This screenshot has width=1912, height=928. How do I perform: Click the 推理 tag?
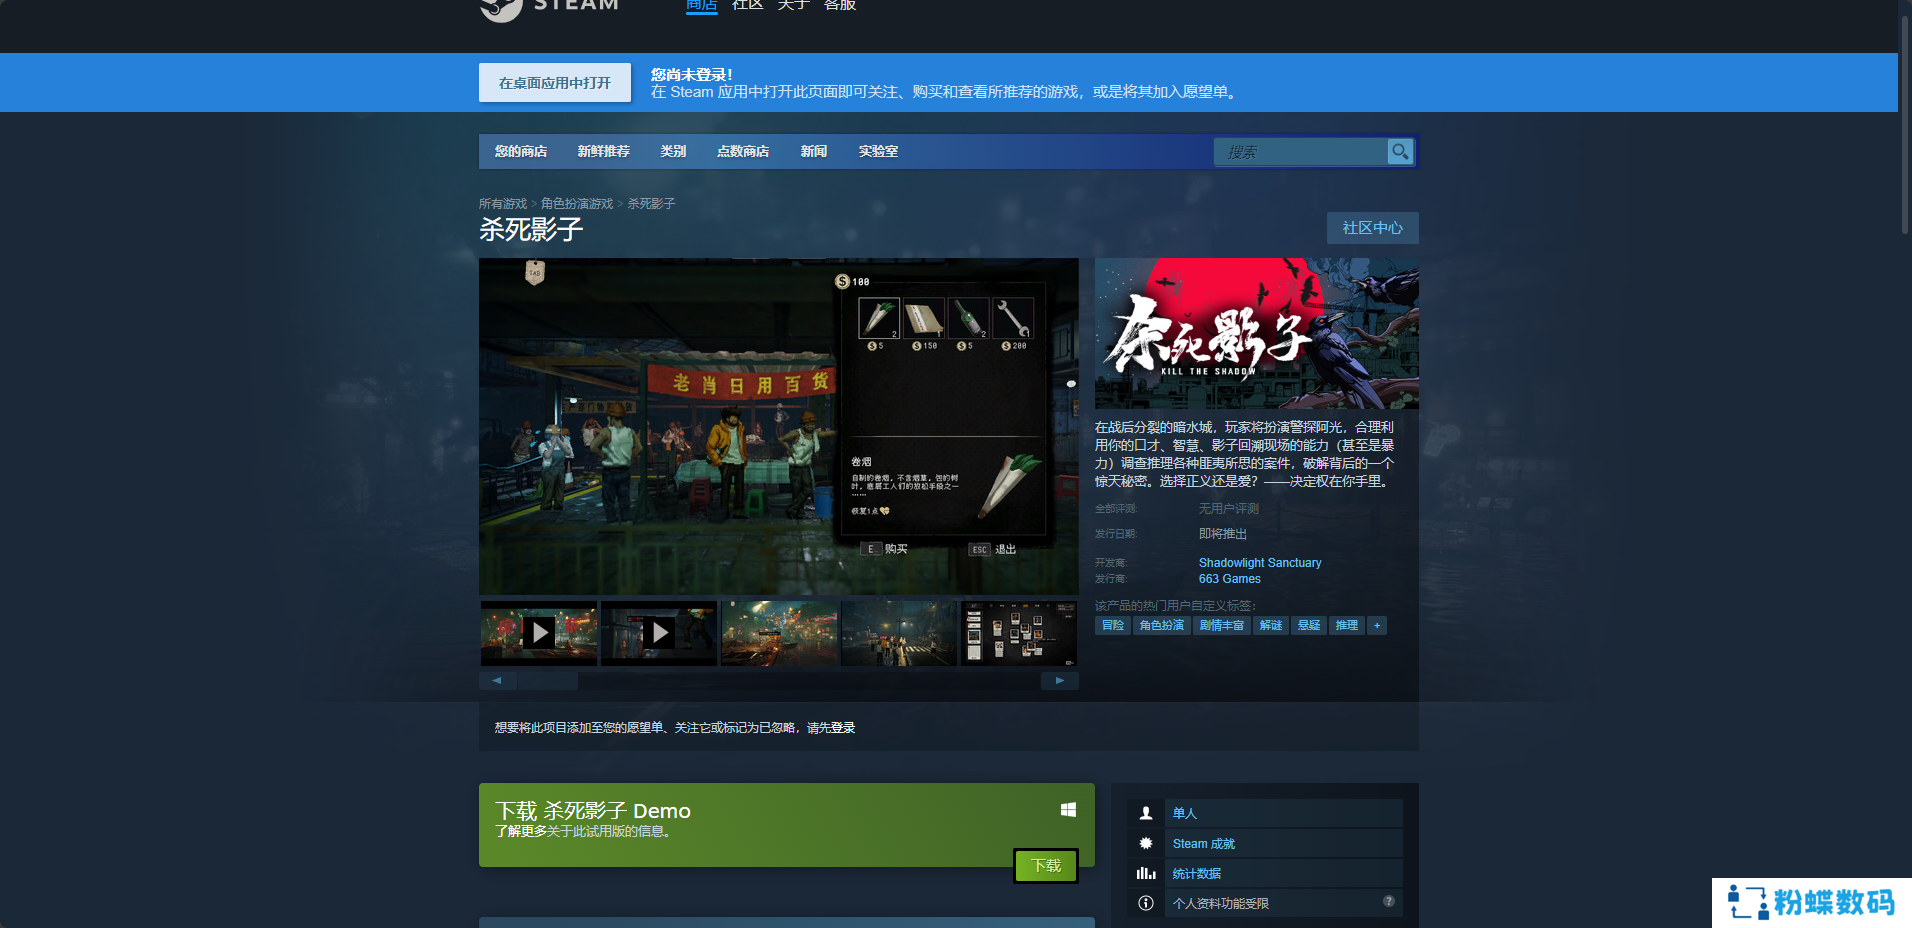pos(1347,625)
